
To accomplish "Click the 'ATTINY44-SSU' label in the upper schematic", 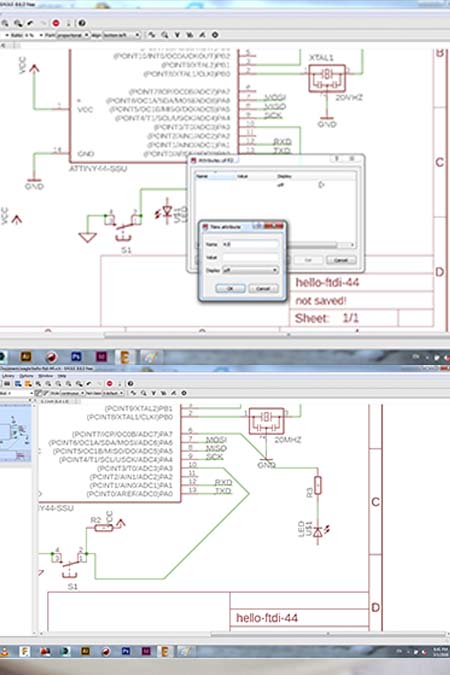I will click(x=98, y=169).
